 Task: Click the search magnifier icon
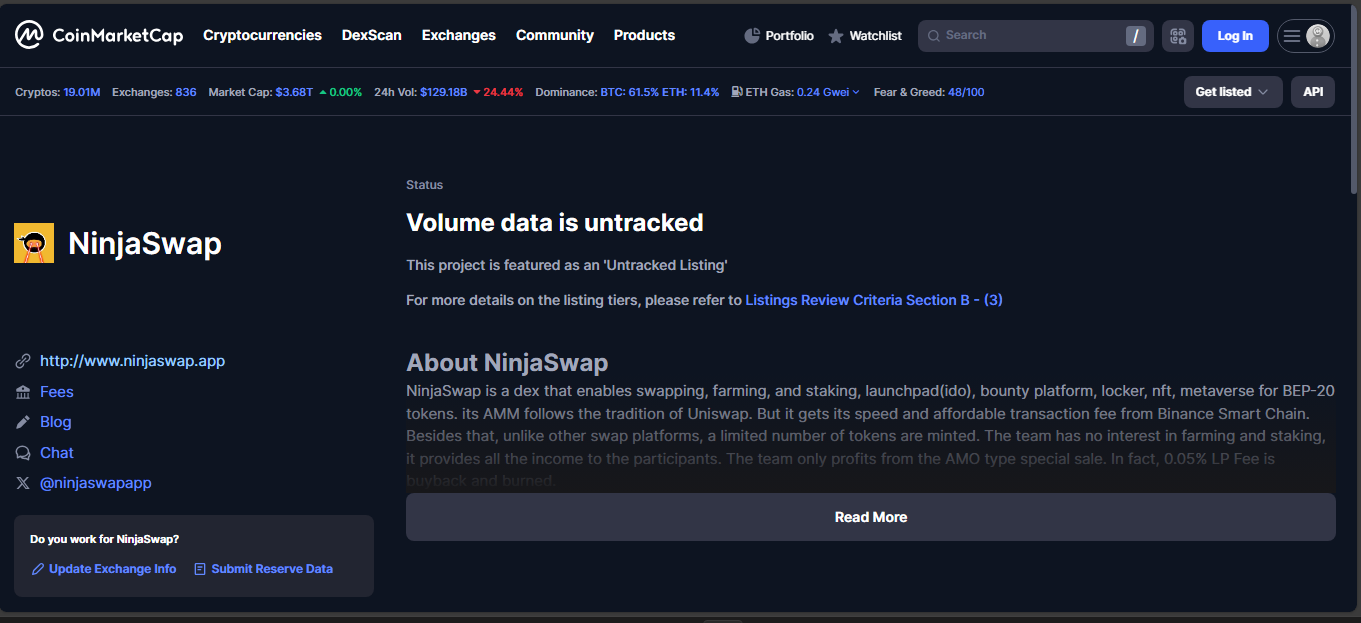[934, 36]
